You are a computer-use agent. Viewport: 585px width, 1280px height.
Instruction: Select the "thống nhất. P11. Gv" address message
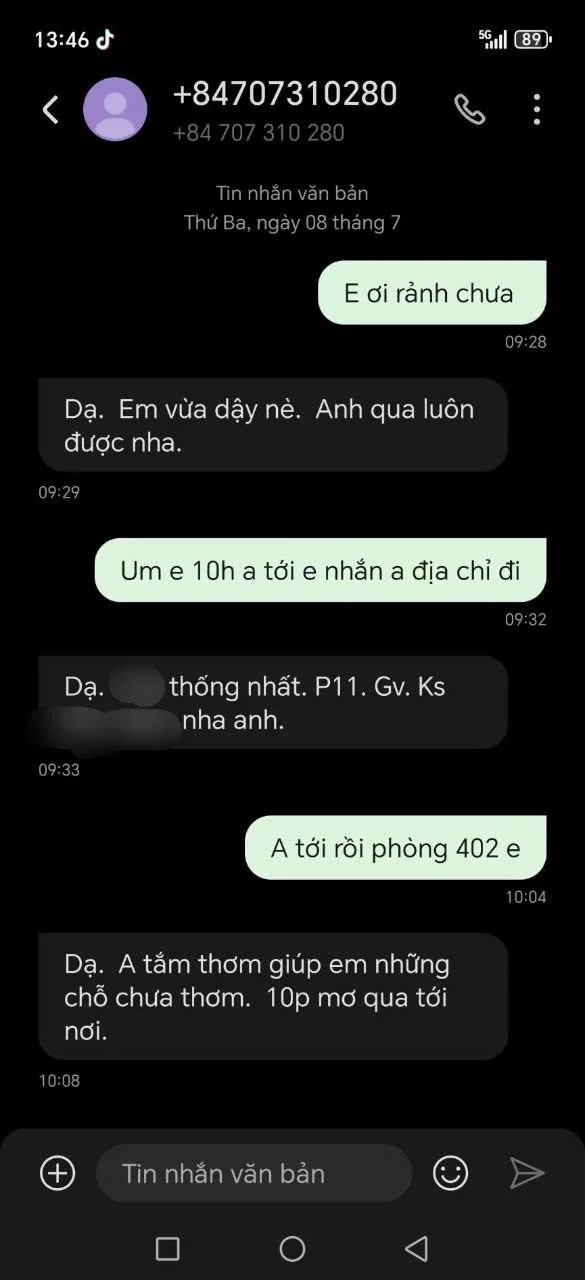point(273,702)
